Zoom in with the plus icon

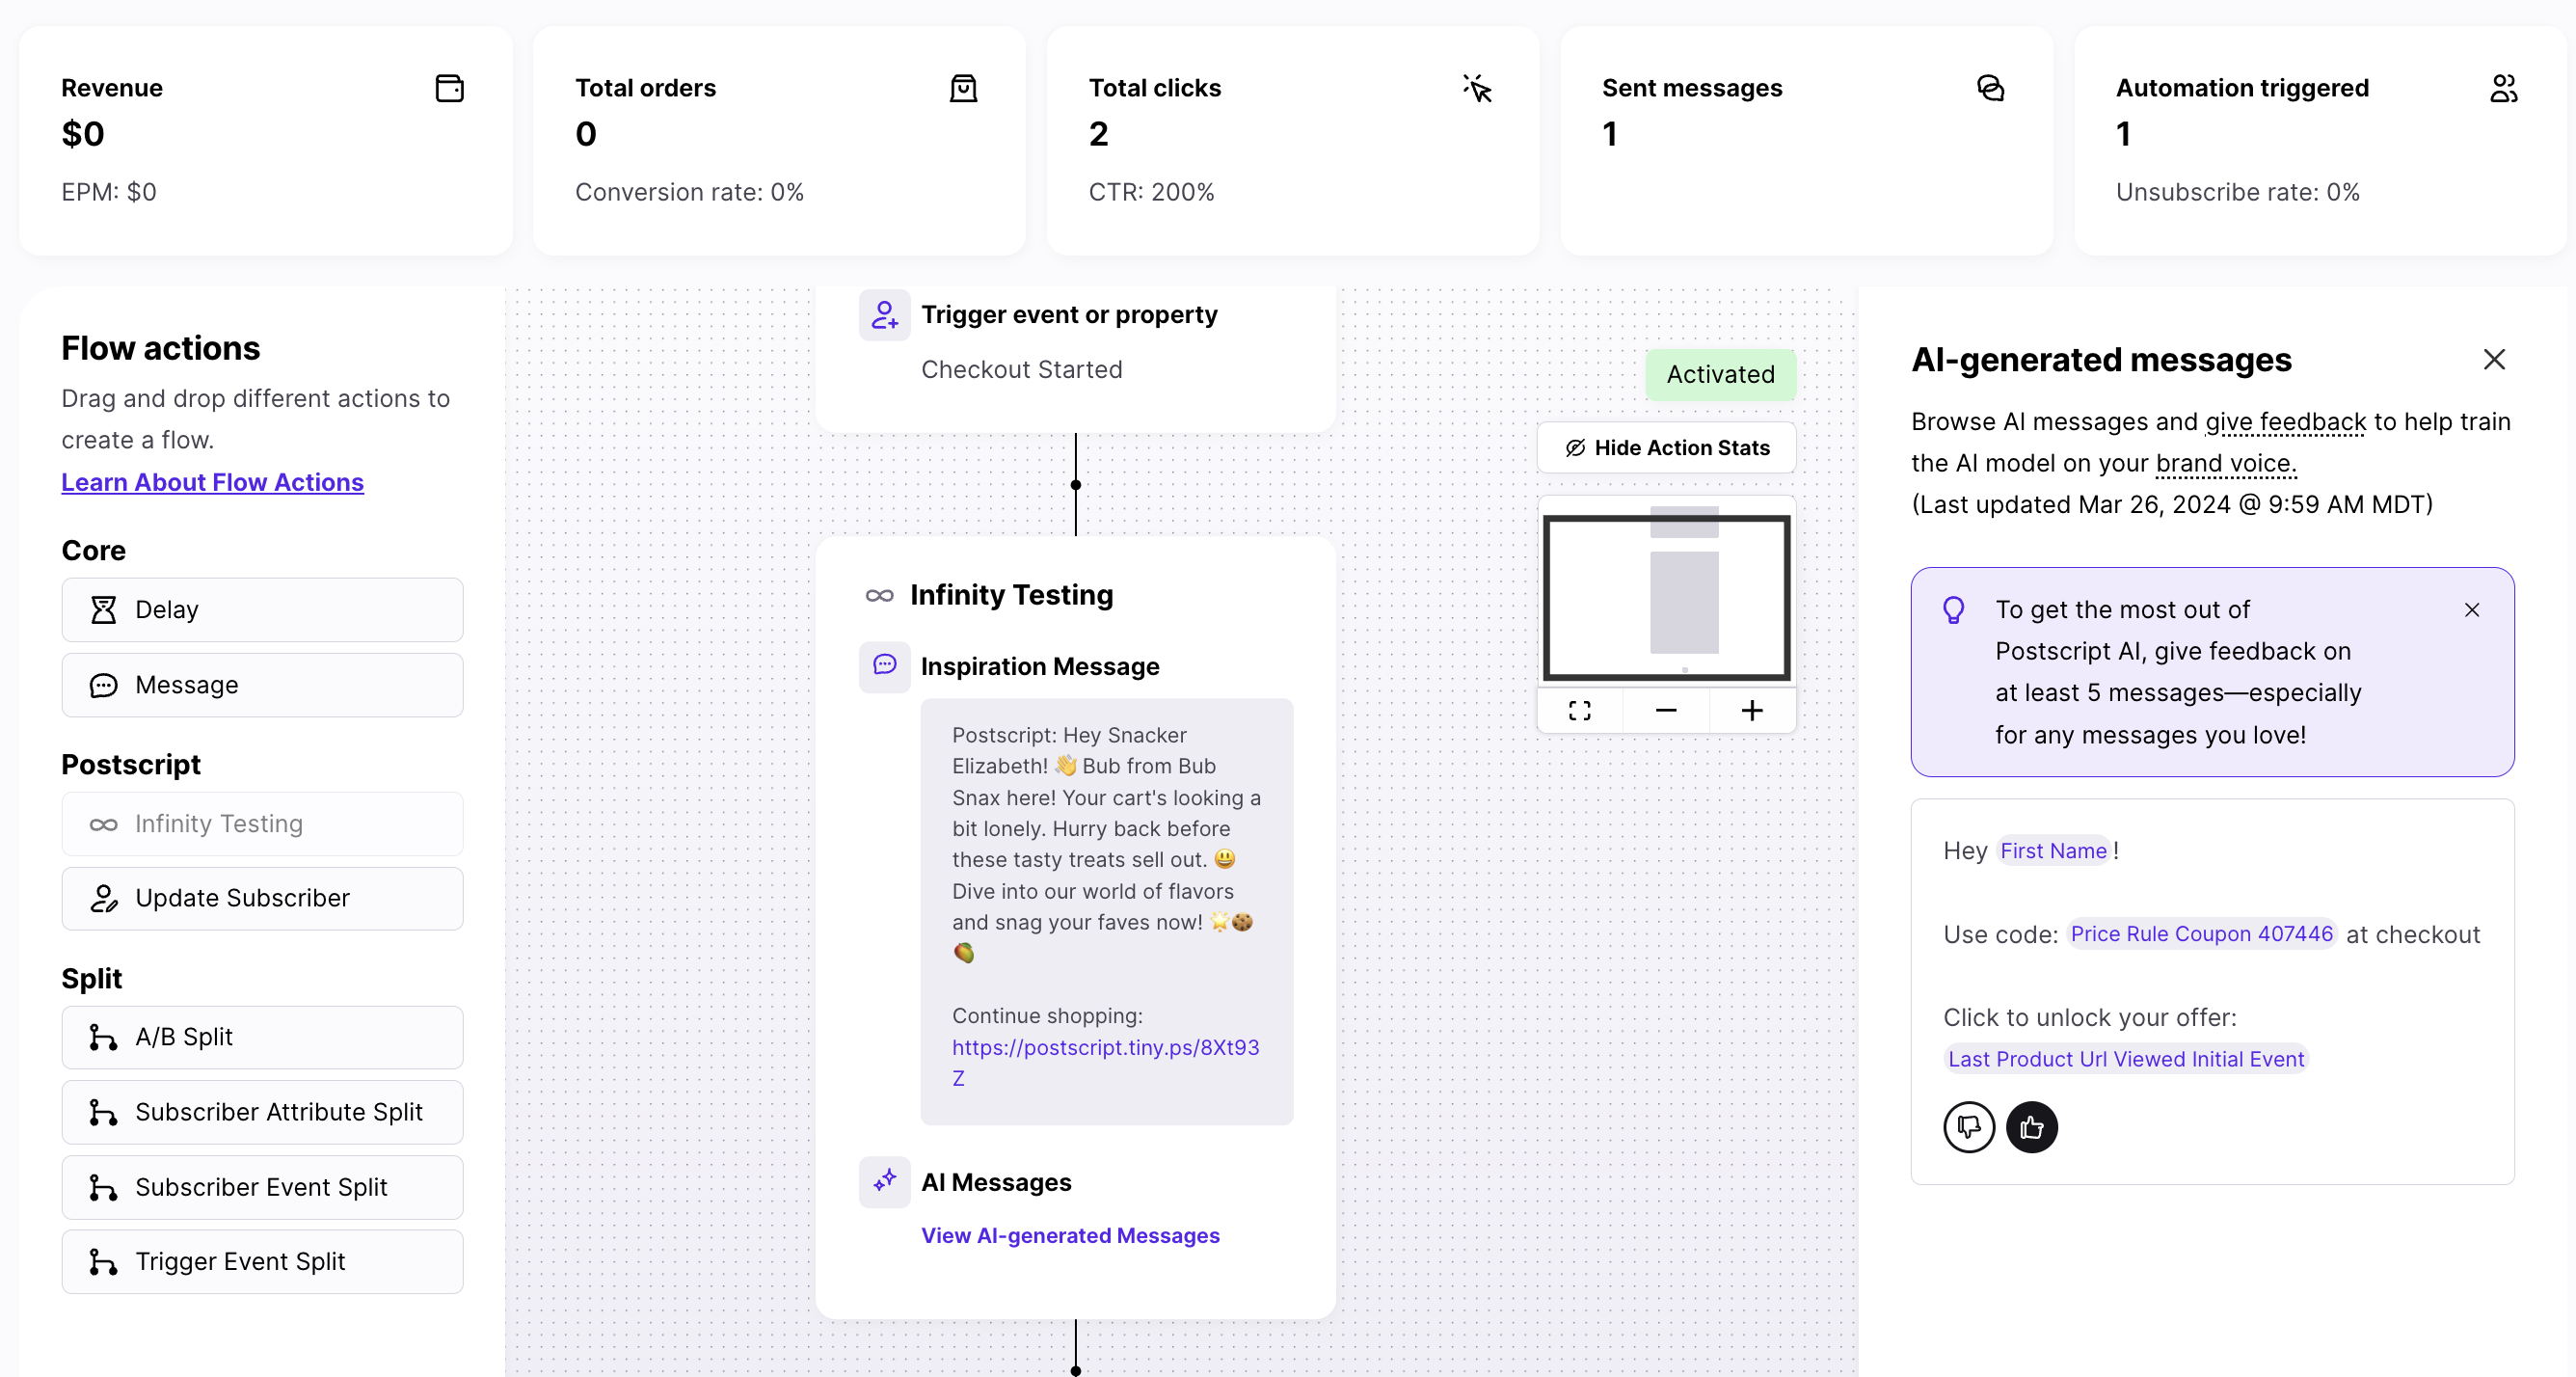pyautogui.click(x=1751, y=710)
